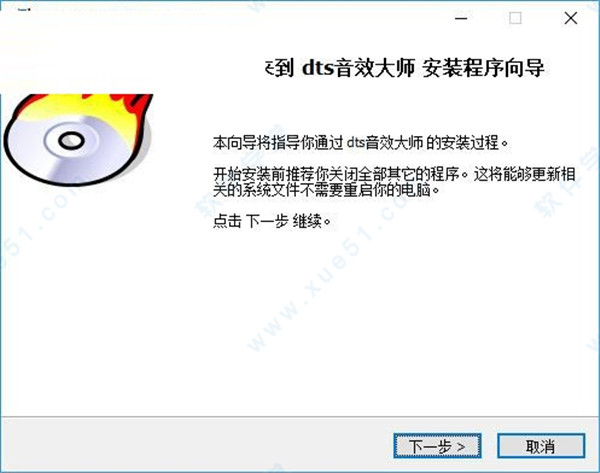The width and height of the screenshot is (600, 473).
Task: Click the gray footer bar beside 下一步
Action: (x=195, y=445)
